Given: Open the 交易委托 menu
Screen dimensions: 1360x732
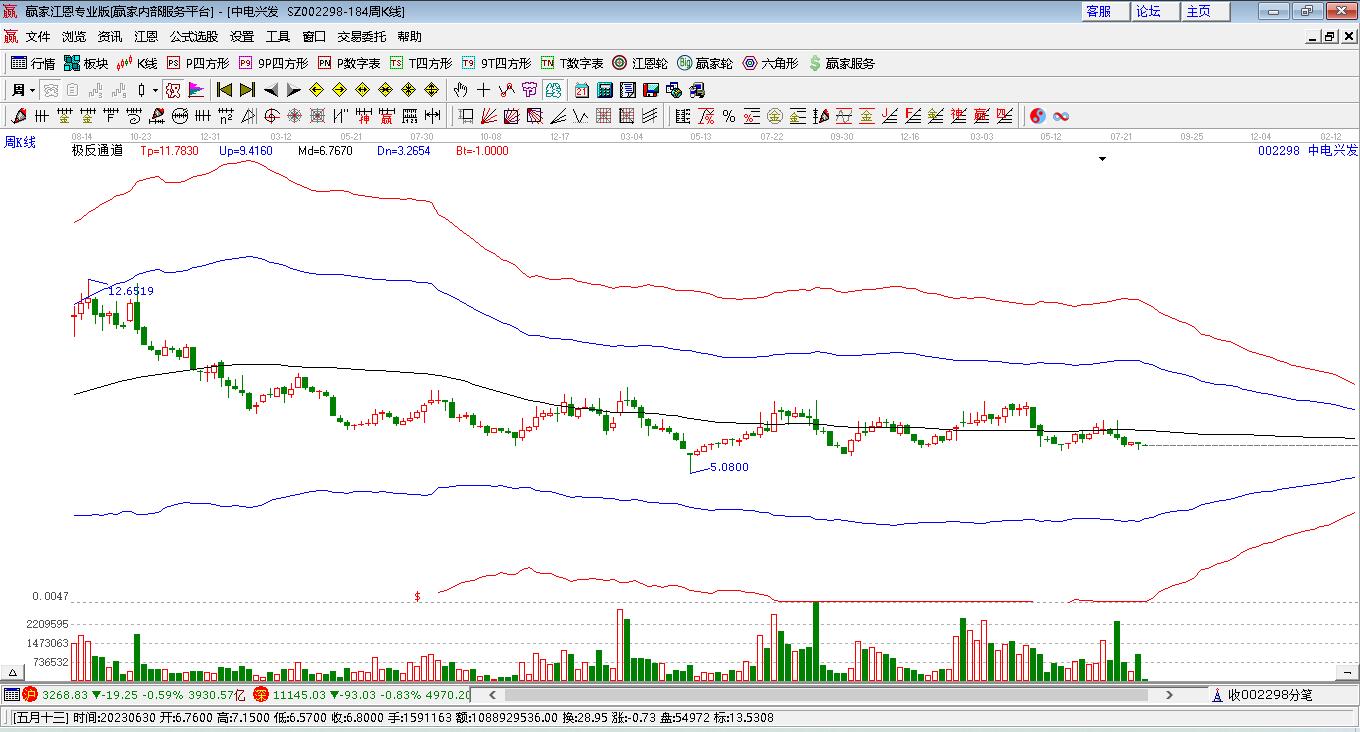Looking at the screenshot, I should pyautogui.click(x=361, y=37).
